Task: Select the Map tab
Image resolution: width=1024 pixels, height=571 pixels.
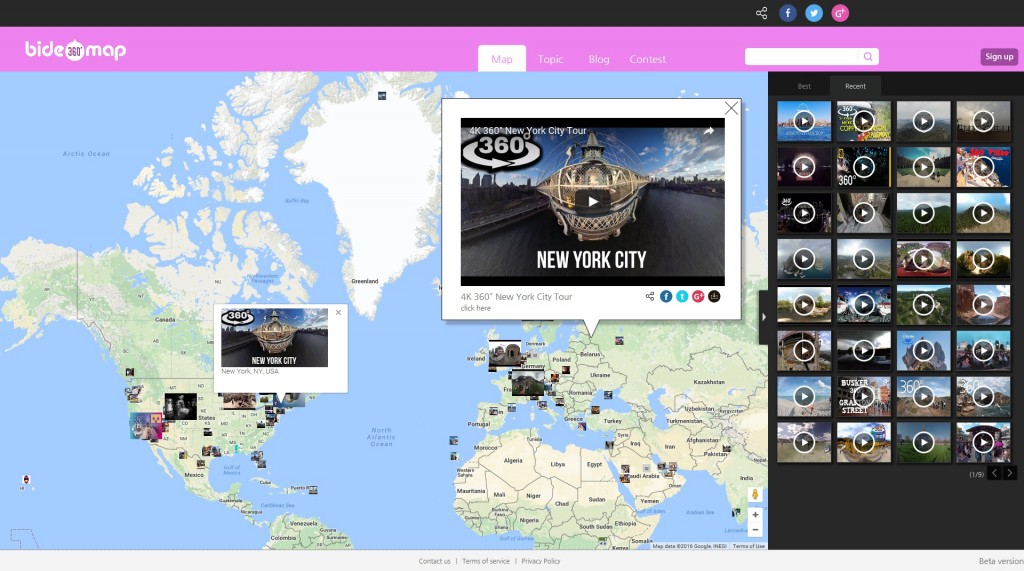Action: coord(502,59)
